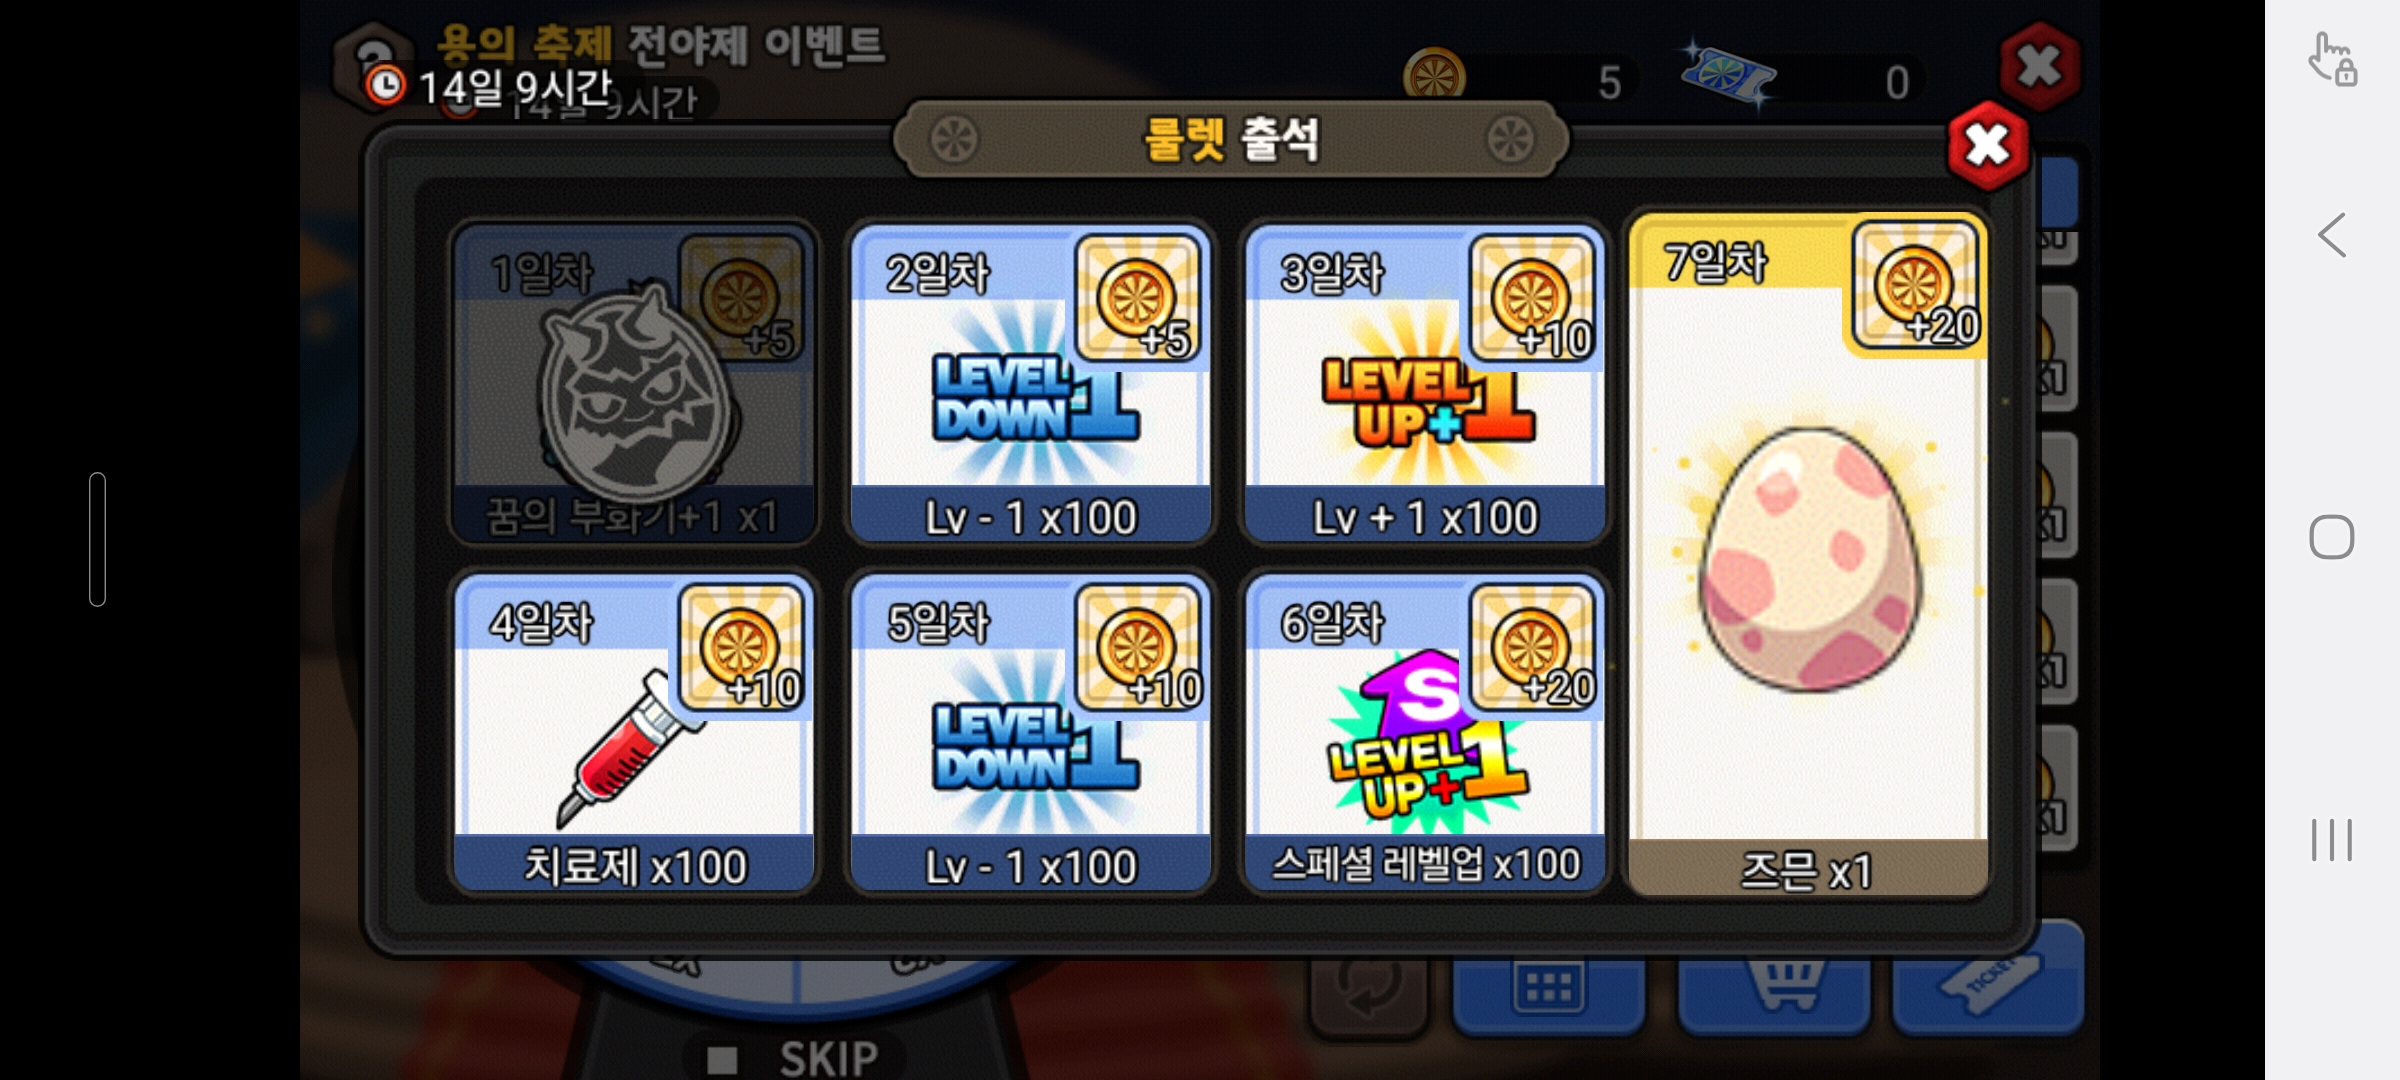The width and height of the screenshot is (2400, 1080).
Task: Close the 룰렛 출석 popup
Action: (1987, 146)
